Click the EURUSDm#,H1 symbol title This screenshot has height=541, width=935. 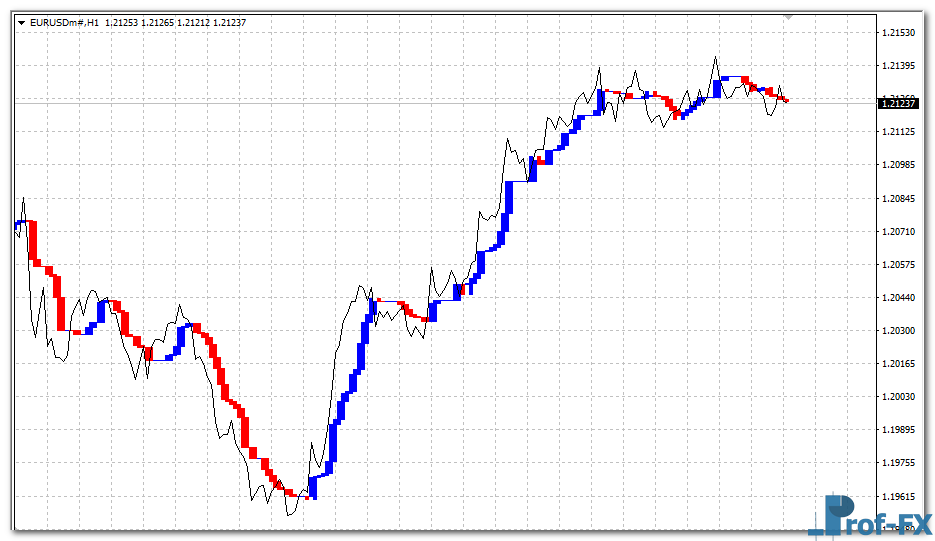pyautogui.click(x=64, y=22)
